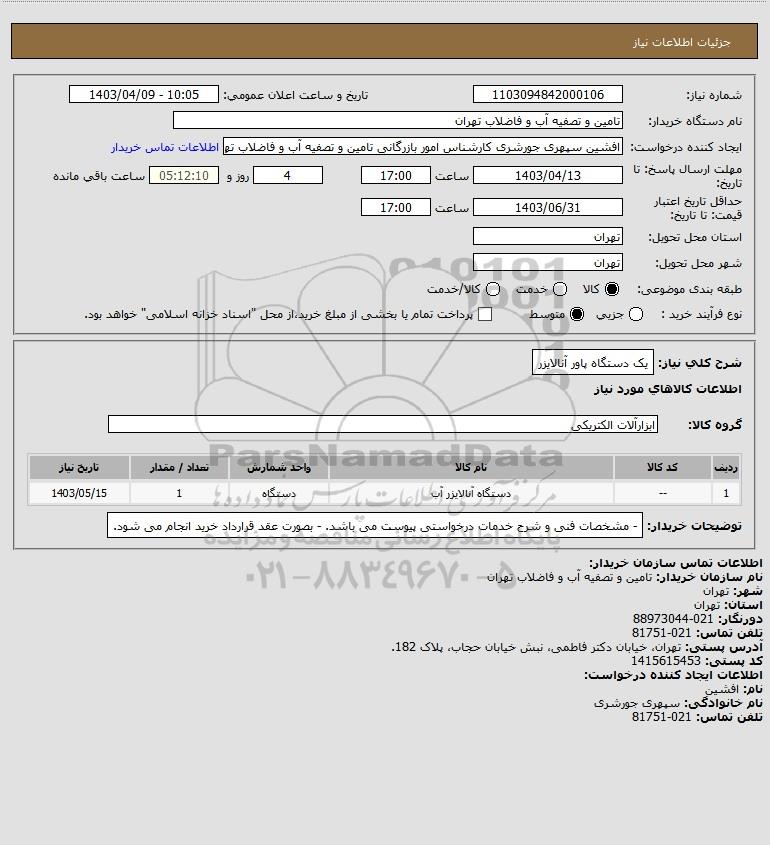Choose the جزیی purchase process radio
770x845 pixels.
pos(636,314)
